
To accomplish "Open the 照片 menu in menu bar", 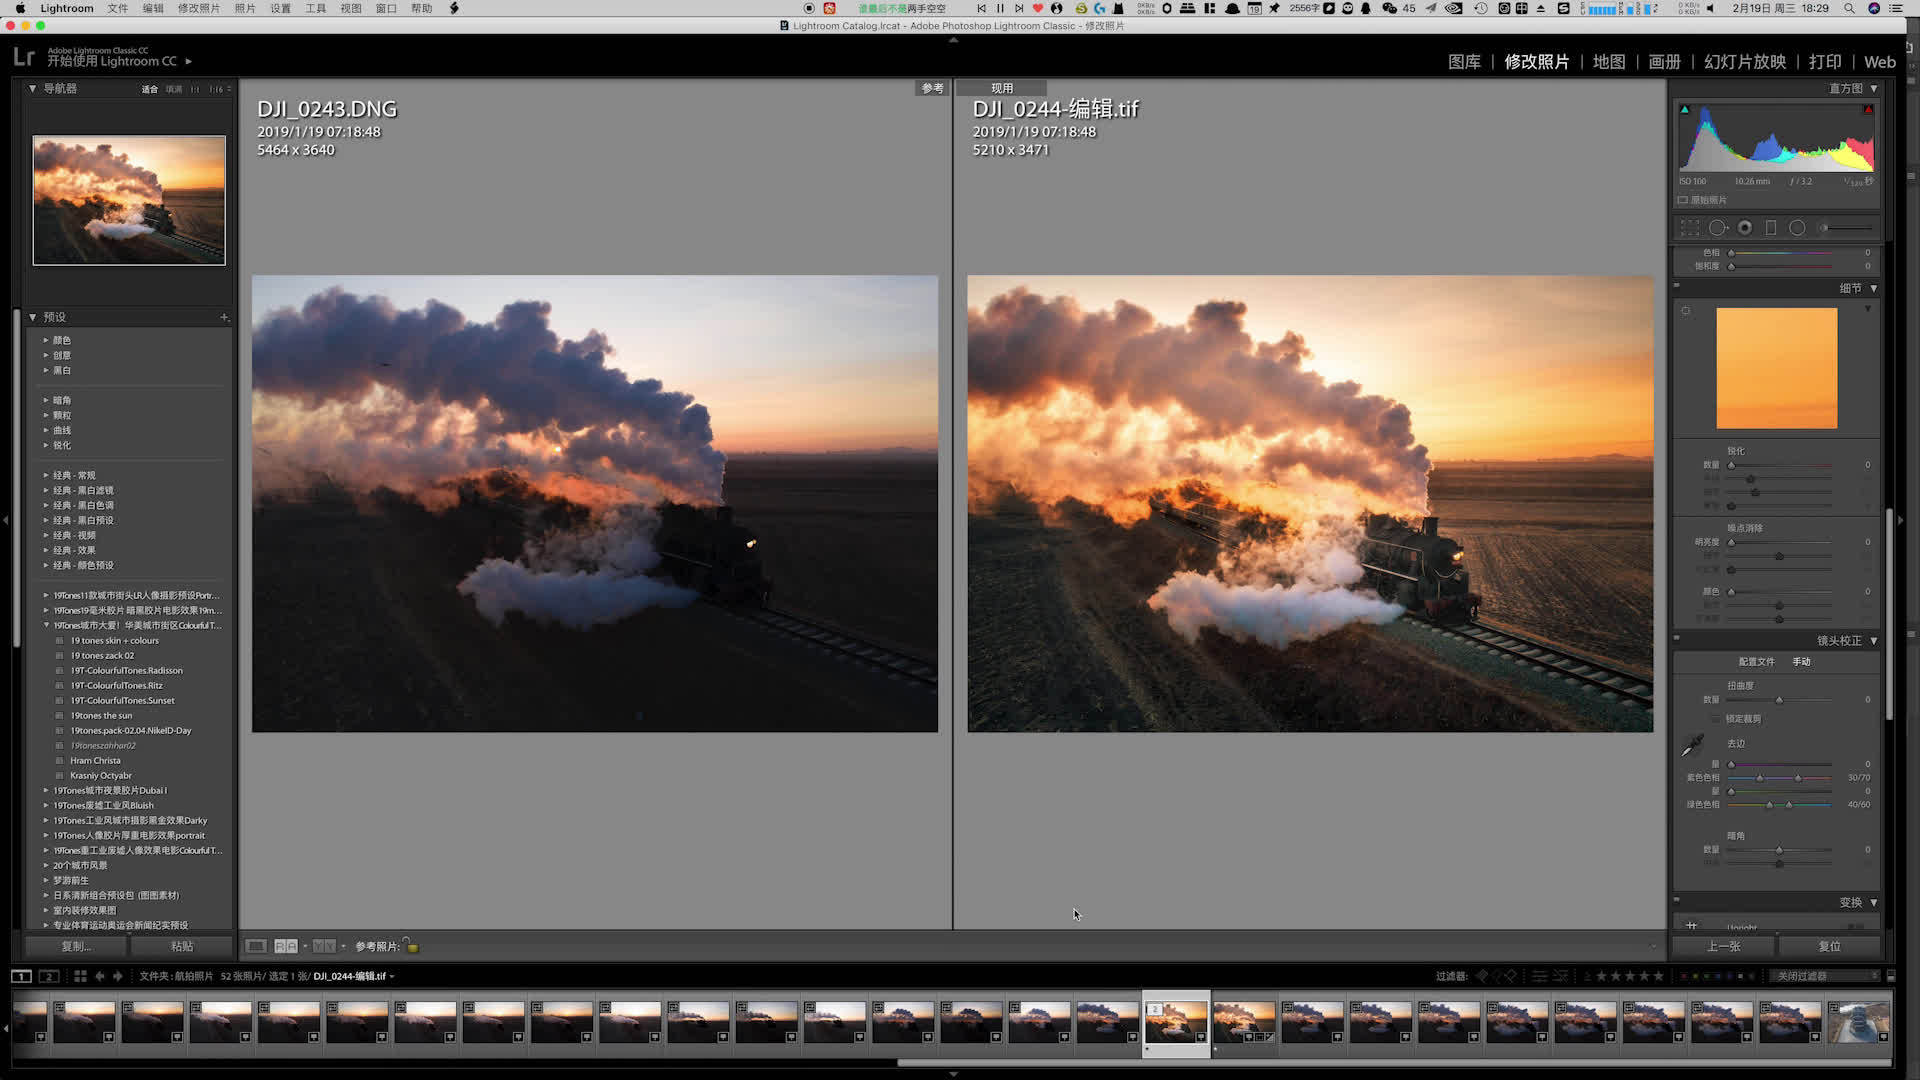I will (x=245, y=8).
